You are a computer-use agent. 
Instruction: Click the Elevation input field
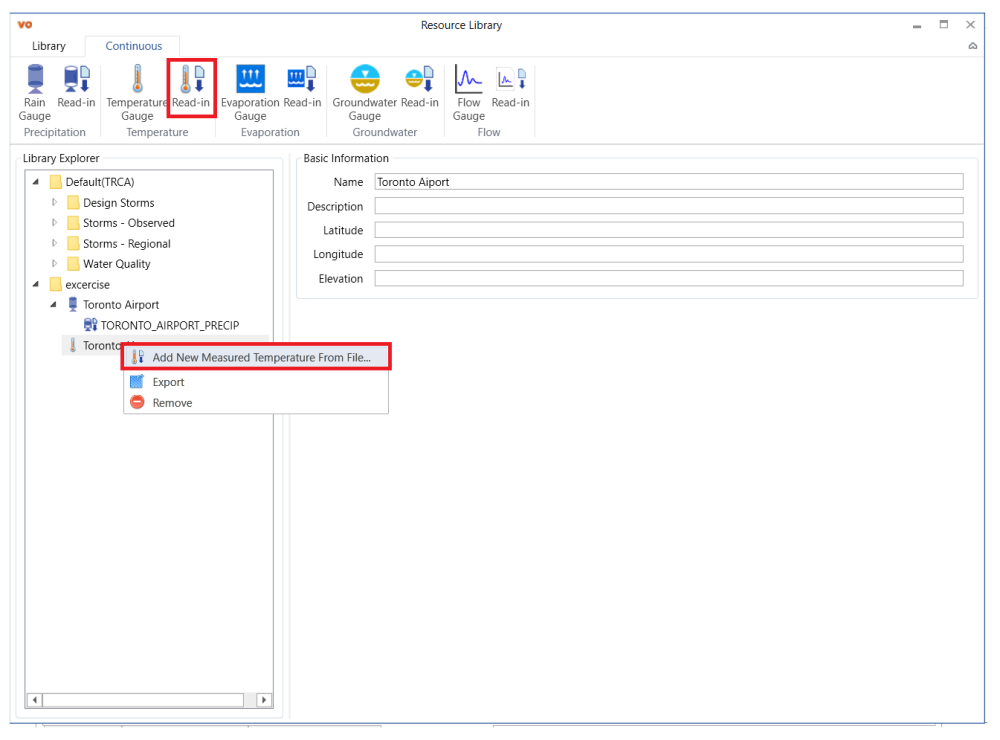click(668, 278)
